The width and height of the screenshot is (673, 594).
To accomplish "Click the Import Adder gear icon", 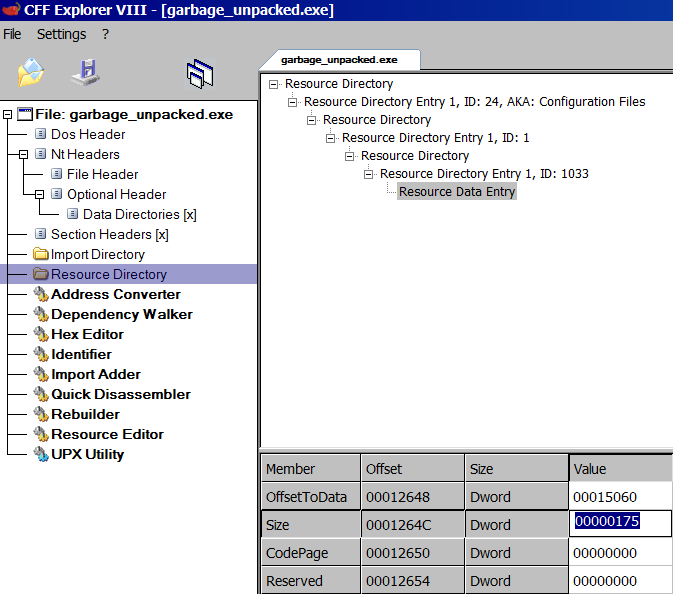I will pos(41,374).
